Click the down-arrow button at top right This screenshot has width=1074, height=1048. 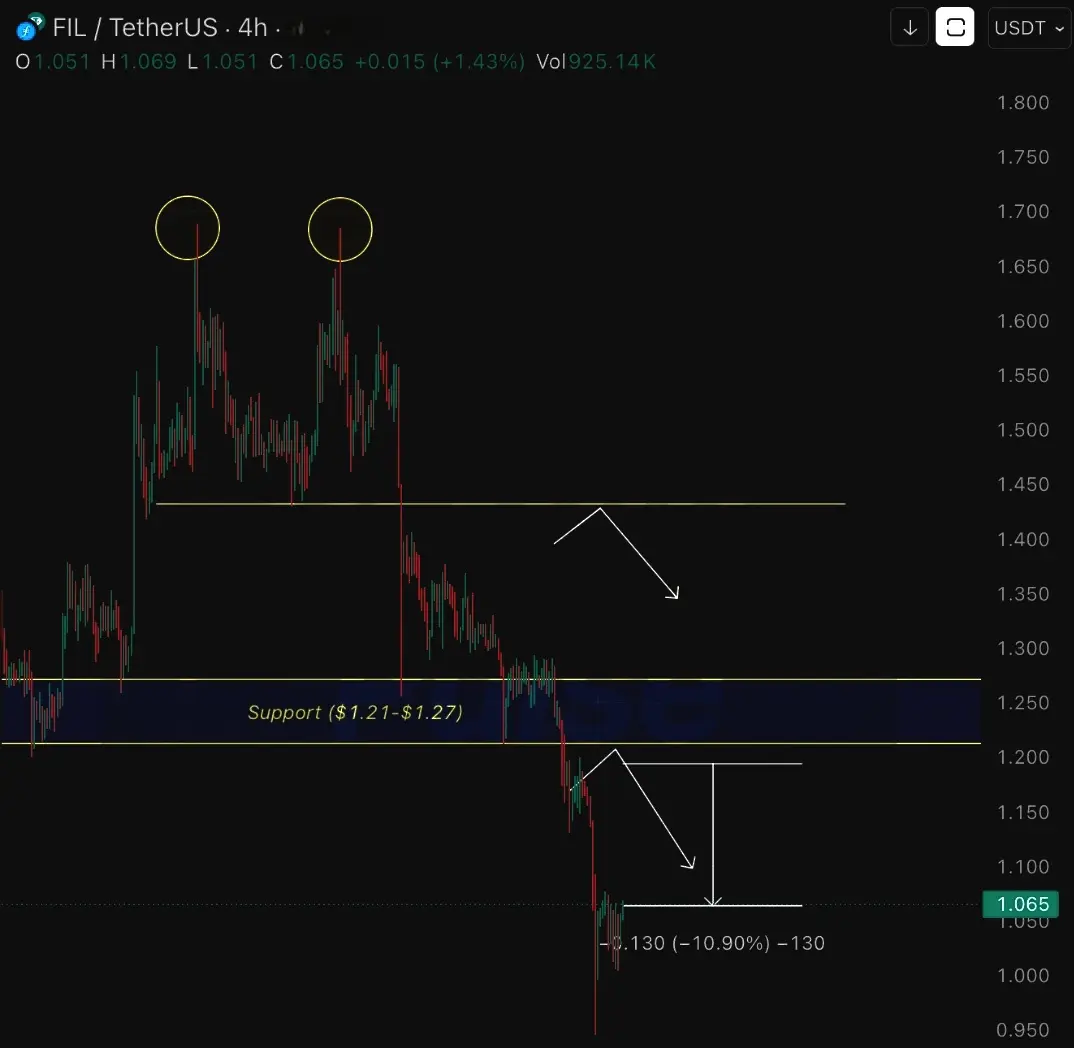(x=910, y=27)
